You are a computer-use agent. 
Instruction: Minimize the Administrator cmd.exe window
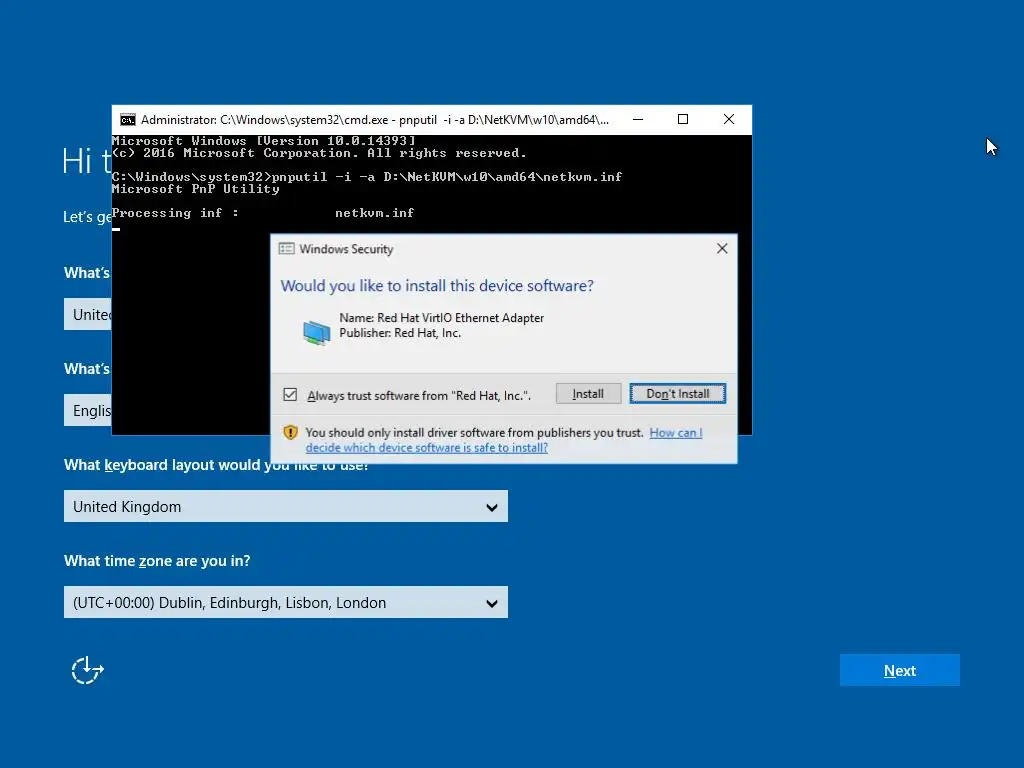638,120
